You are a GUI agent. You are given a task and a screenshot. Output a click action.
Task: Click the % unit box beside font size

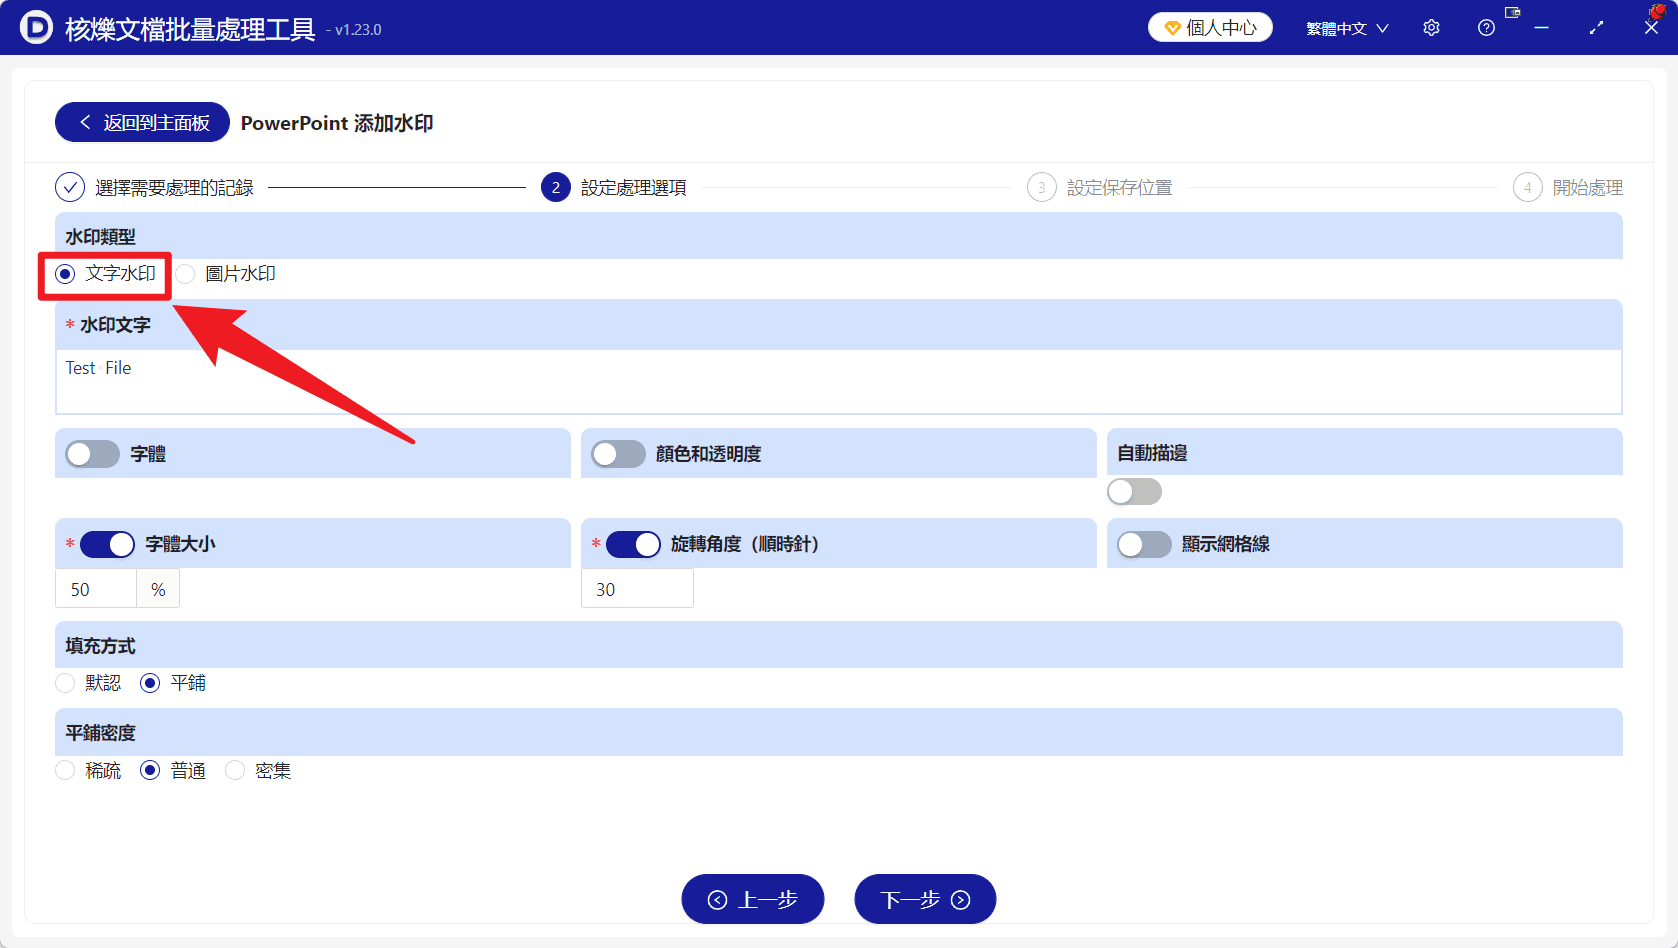158,589
